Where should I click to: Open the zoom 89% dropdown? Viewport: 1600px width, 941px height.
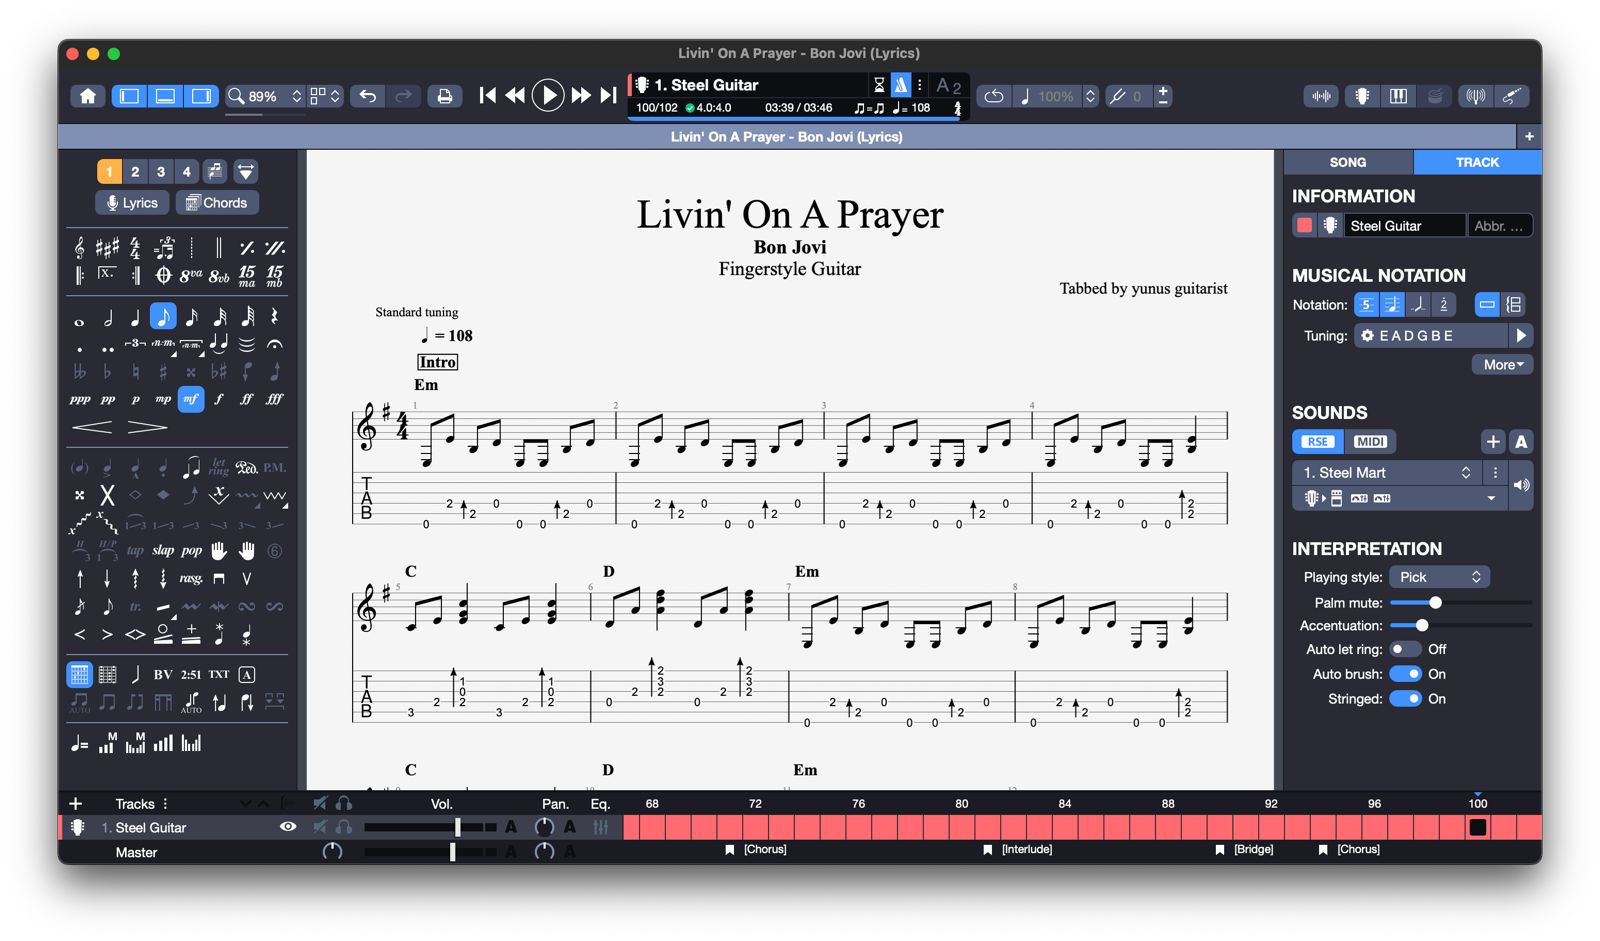click(x=264, y=96)
